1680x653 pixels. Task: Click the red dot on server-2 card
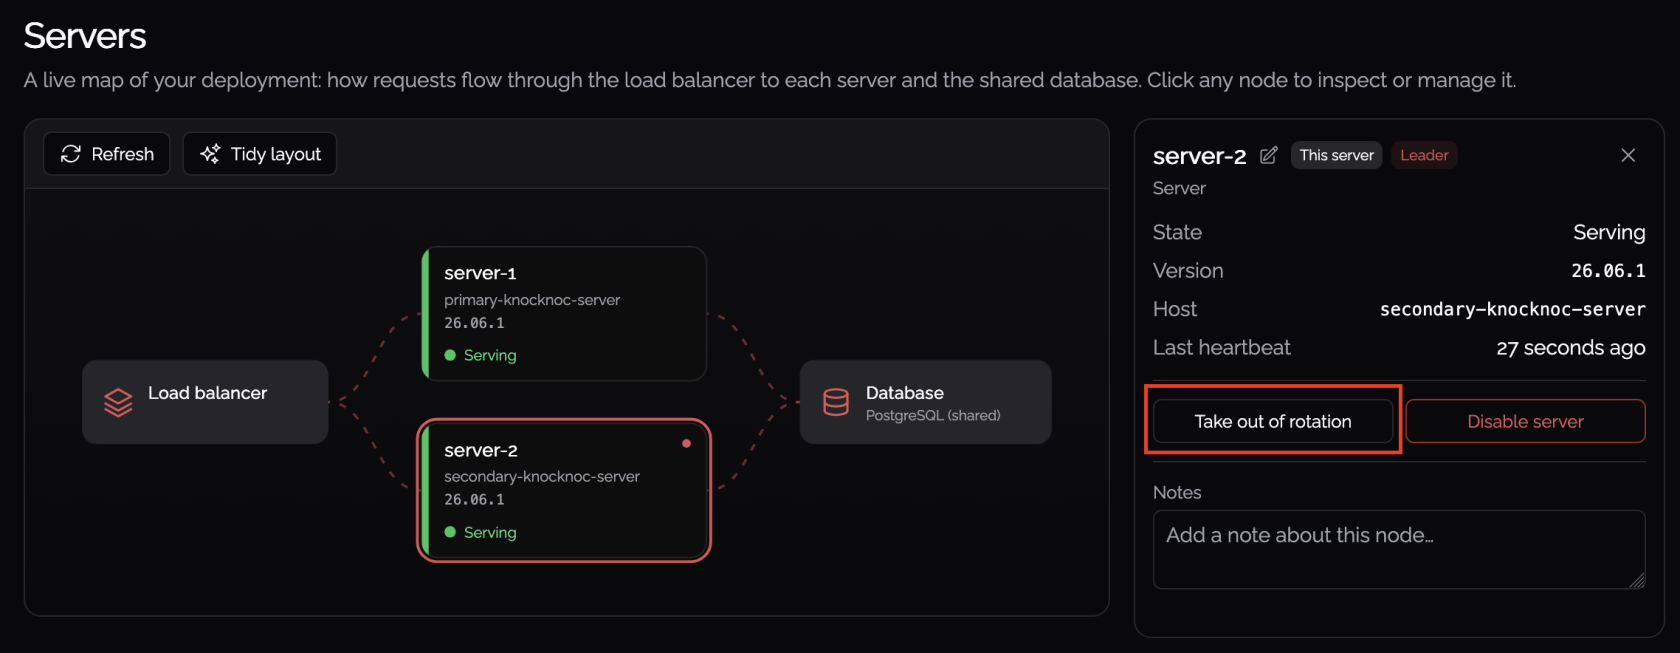pos(686,443)
